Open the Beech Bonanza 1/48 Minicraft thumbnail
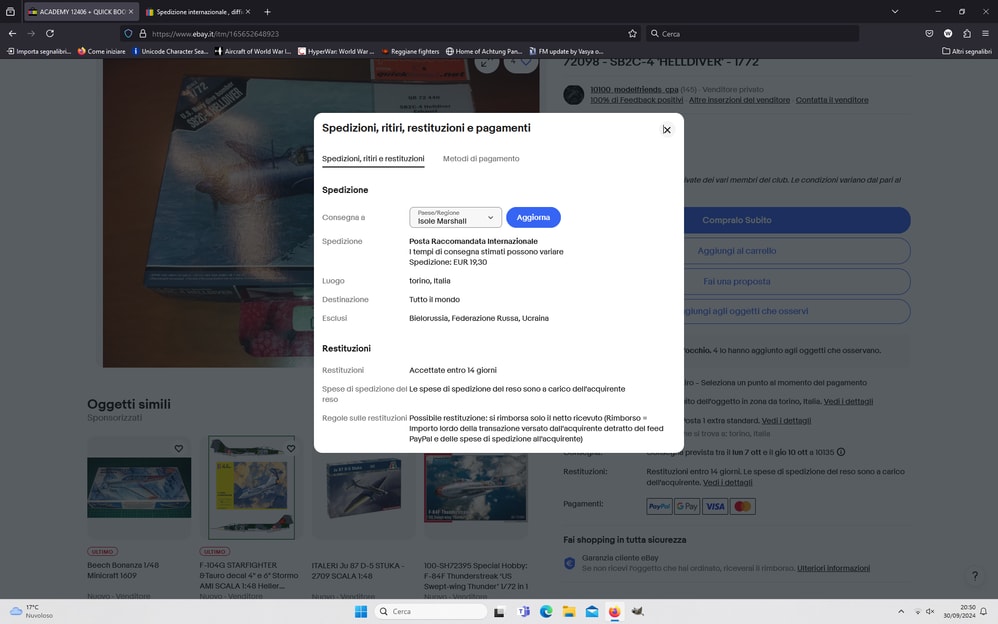The height and width of the screenshot is (624, 998). tap(139, 487)
